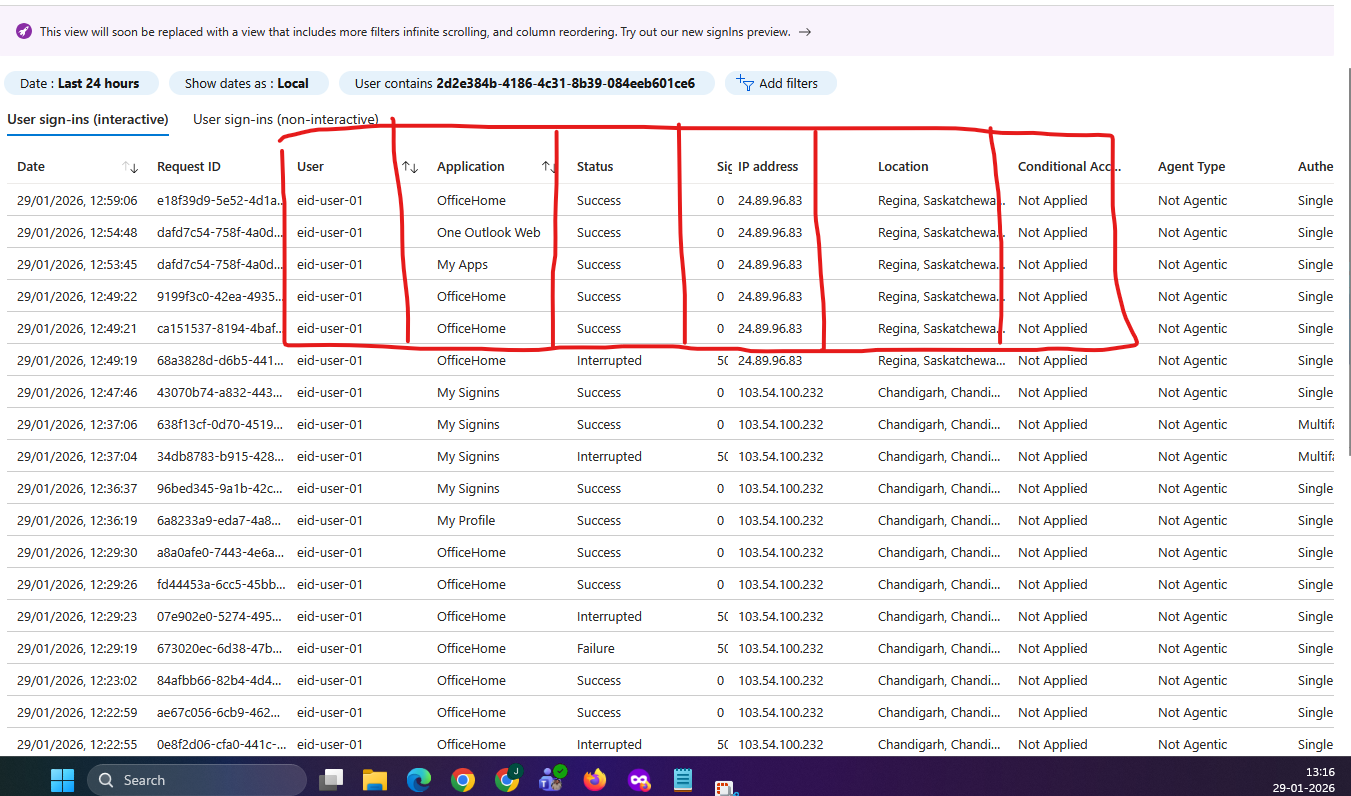The image size is (1351, 796).
Task: Sort sign-ins by User column arrows
Action: click(410, 167)
